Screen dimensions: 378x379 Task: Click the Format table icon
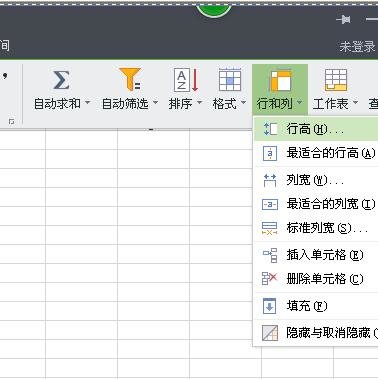click(x=230, y=80)
